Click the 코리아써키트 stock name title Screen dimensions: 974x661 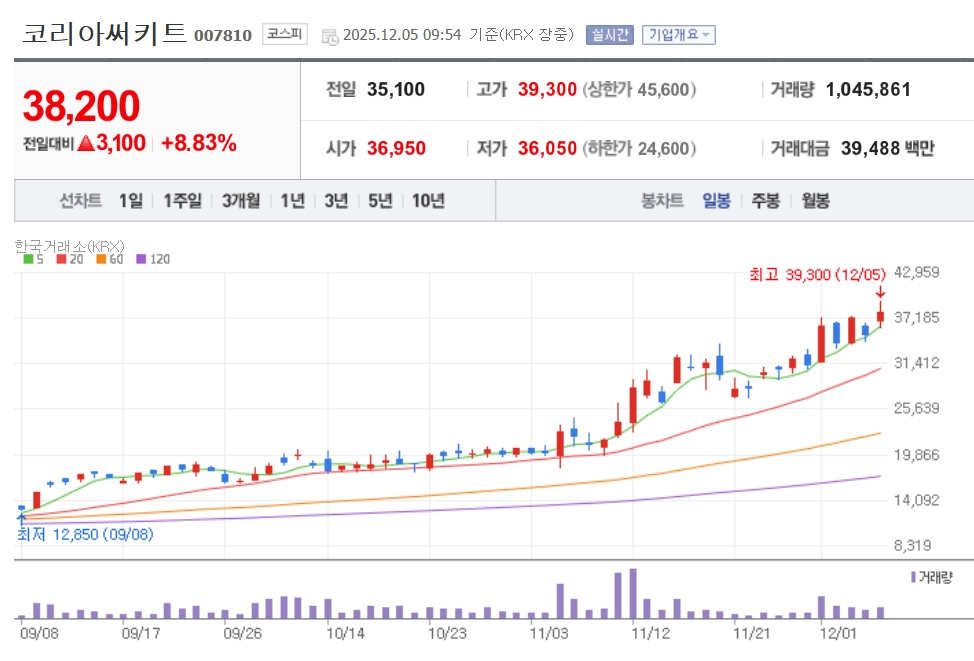(104, 34)
